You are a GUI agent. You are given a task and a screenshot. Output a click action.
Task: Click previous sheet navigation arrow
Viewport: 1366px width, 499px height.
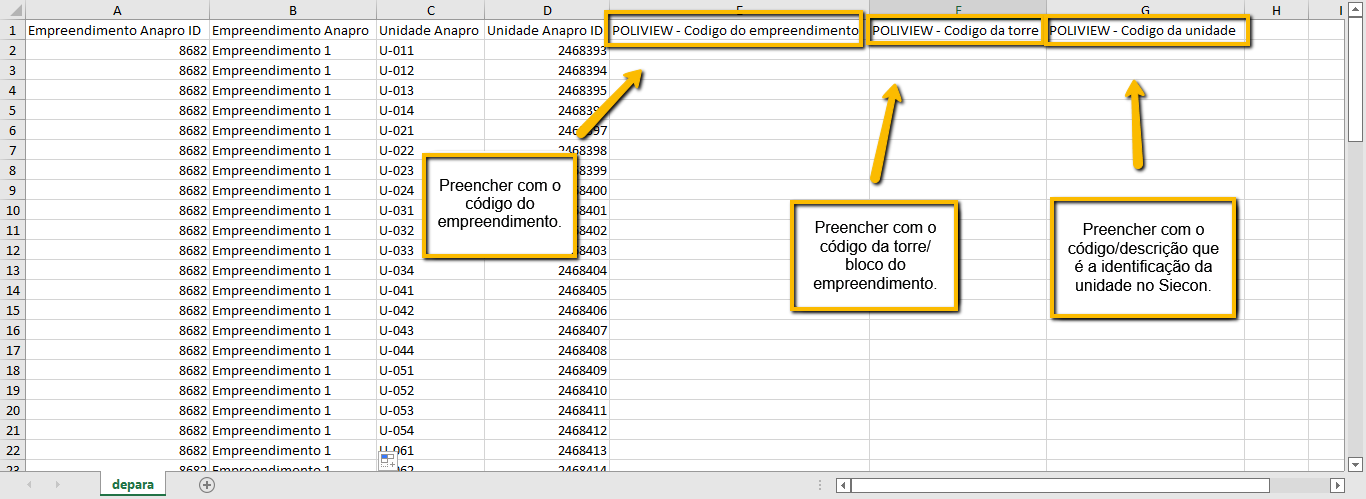pyautogui.click(x=29, y=485)
